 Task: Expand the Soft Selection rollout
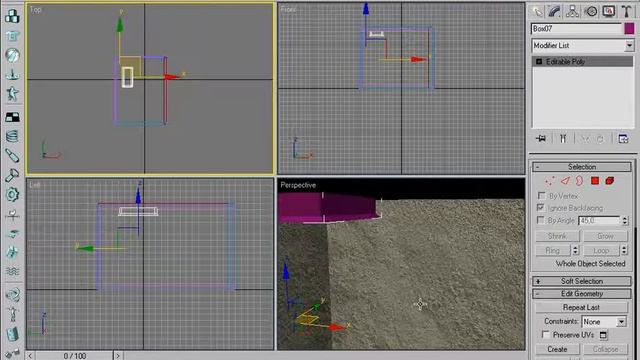[582, 281]
